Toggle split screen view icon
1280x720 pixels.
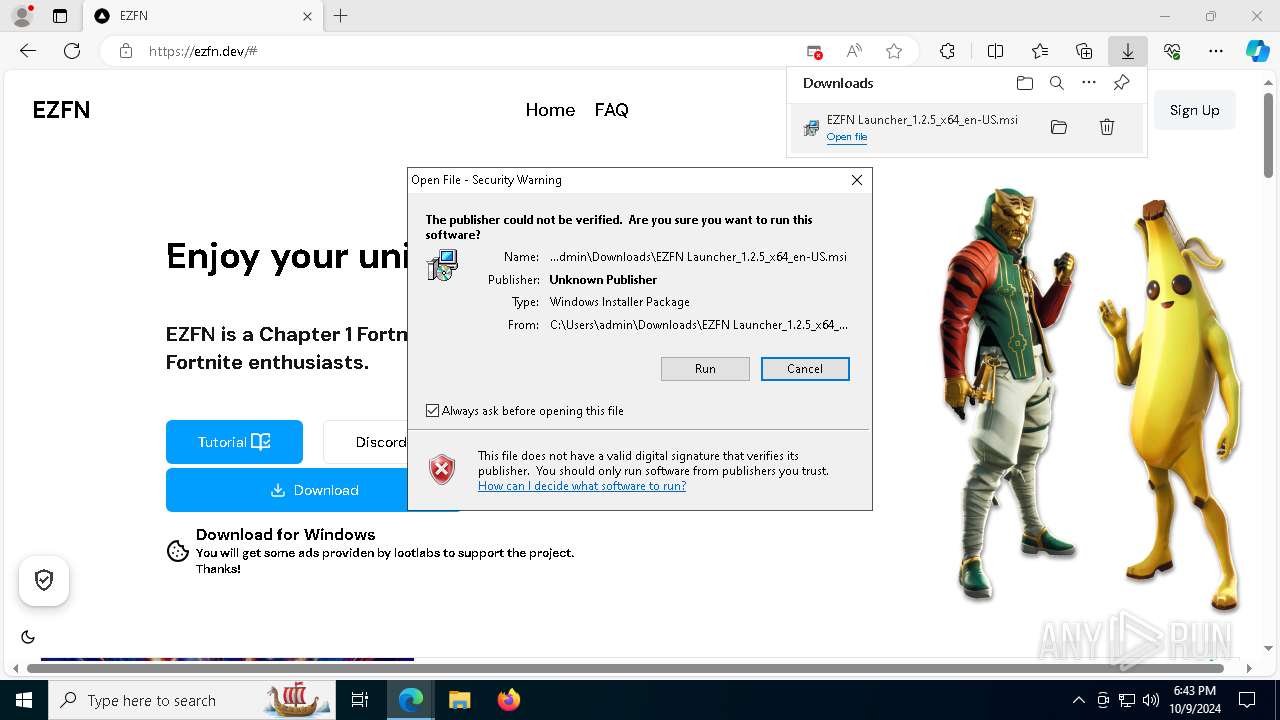995,51
